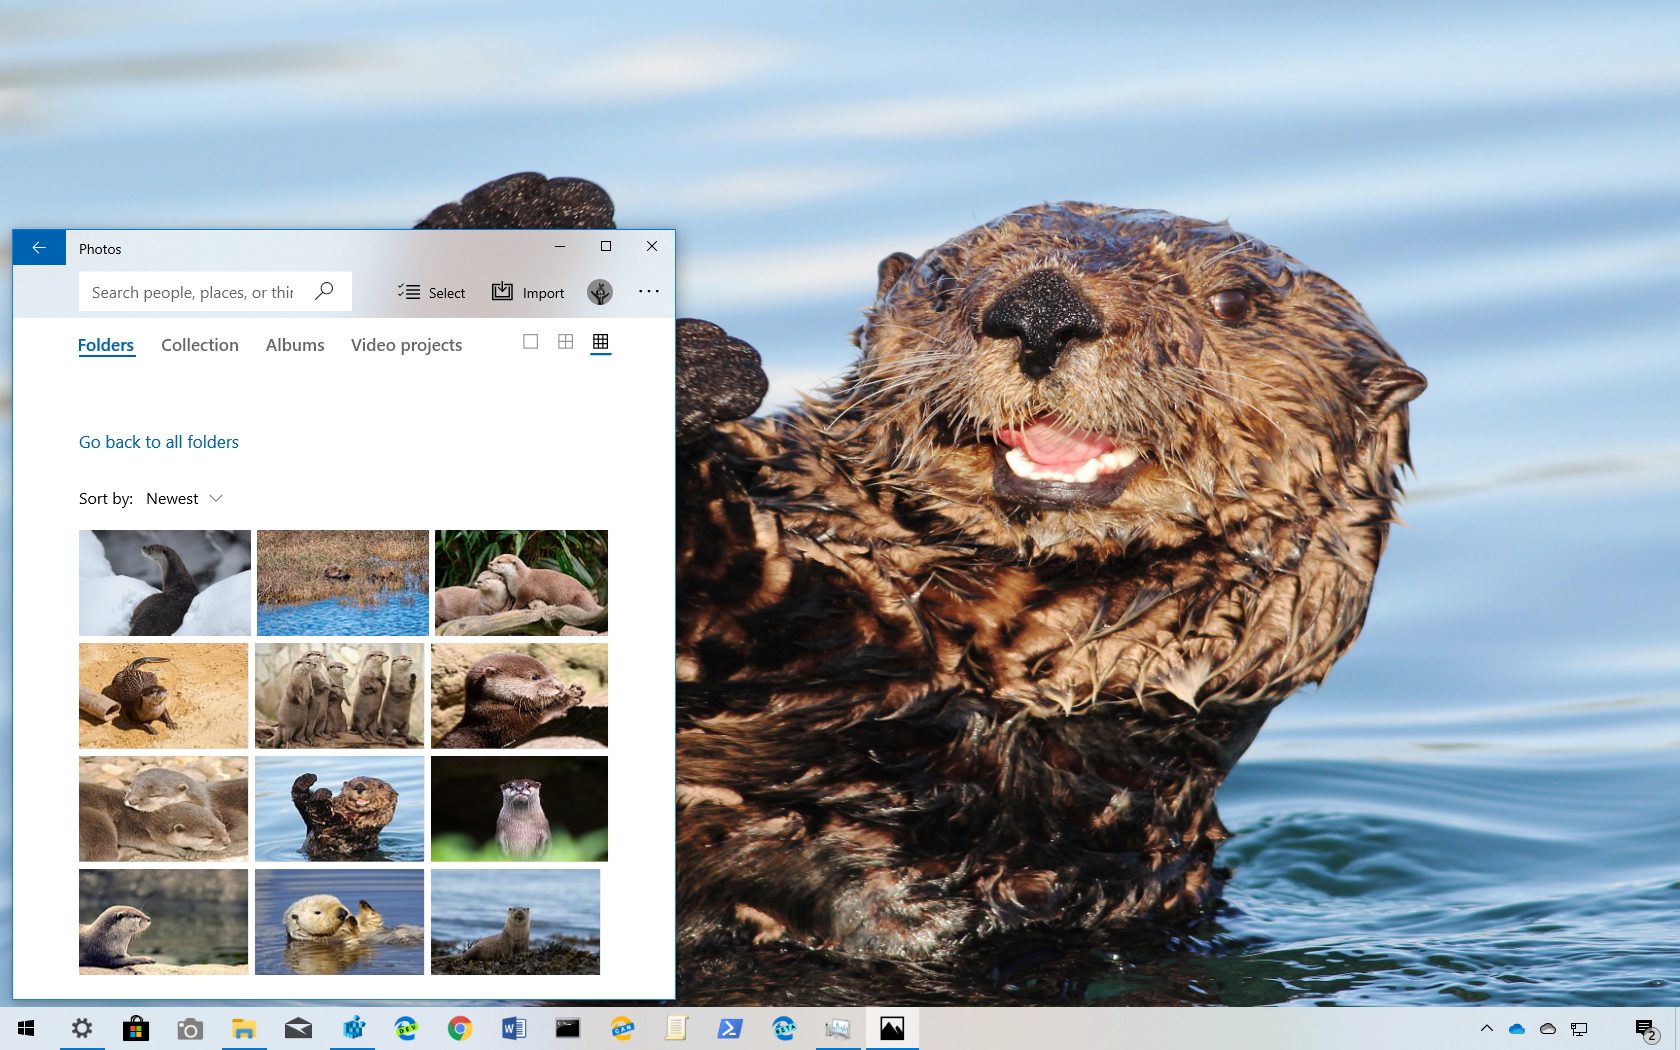Open the notifications Action Center chevron
The width and height of the screenshot is (1680, 1050).
(x=1645, y=1028)
